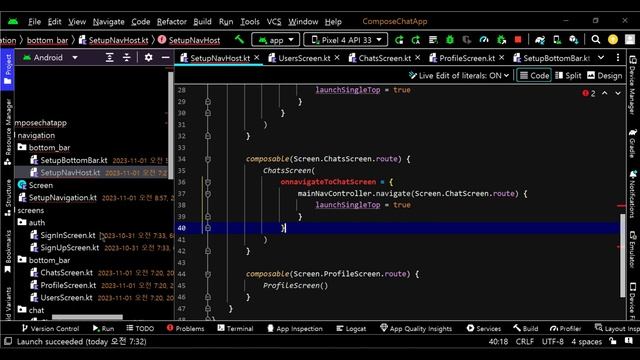Click editor vertical scrollbar thumb

622,255
